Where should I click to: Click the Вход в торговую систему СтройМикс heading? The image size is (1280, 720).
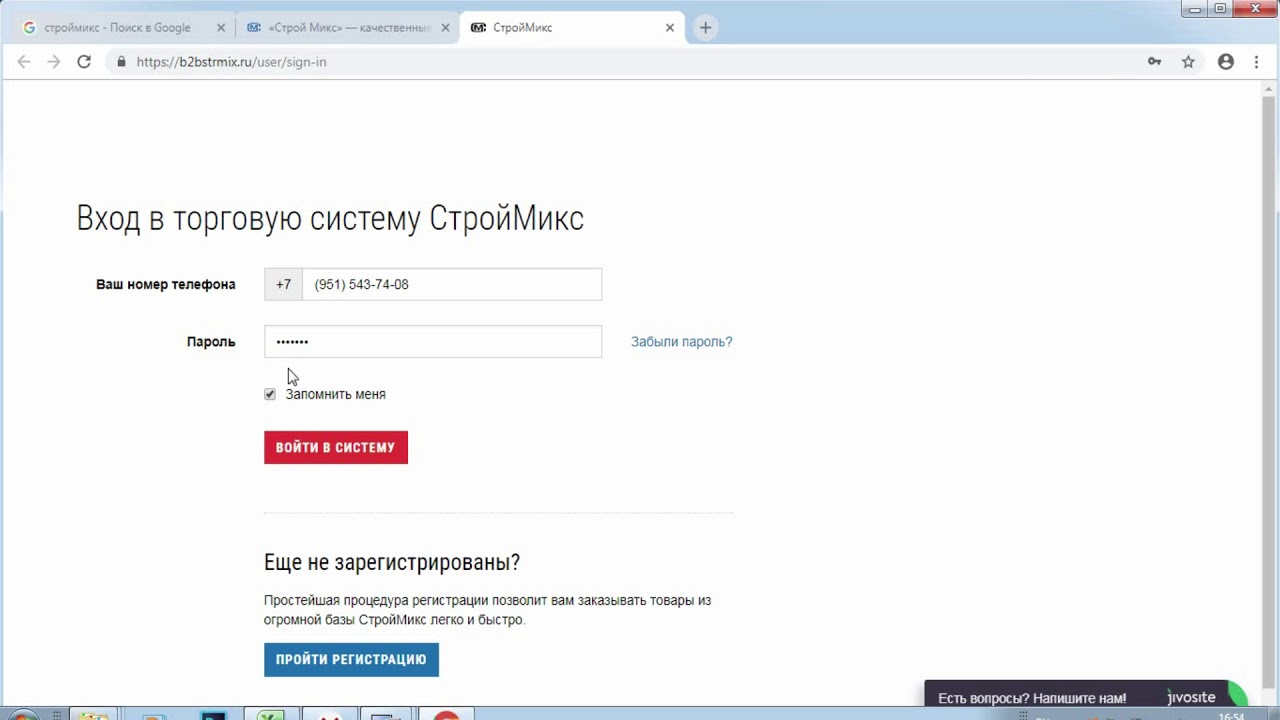tap(330, 218)
